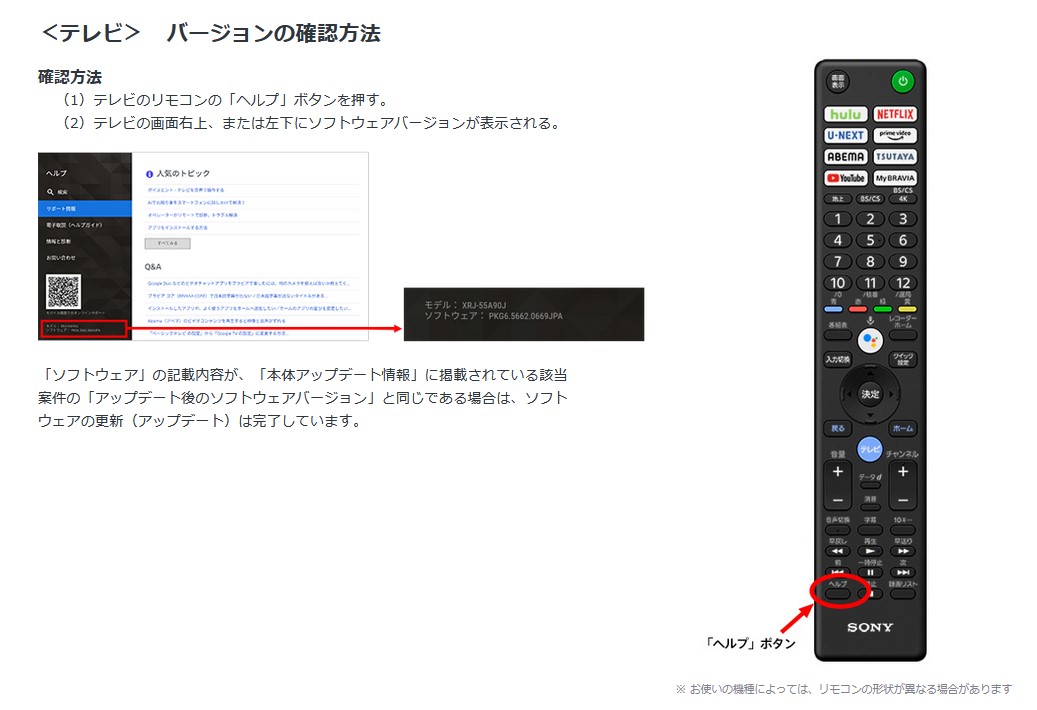Click the 戻る back button on remote

[x=837, y=428]
